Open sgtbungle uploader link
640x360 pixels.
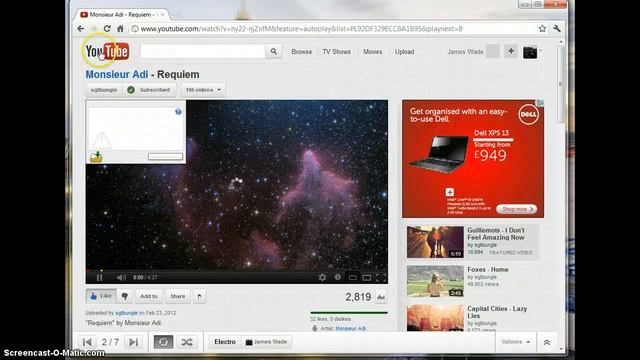pos(127,313)
